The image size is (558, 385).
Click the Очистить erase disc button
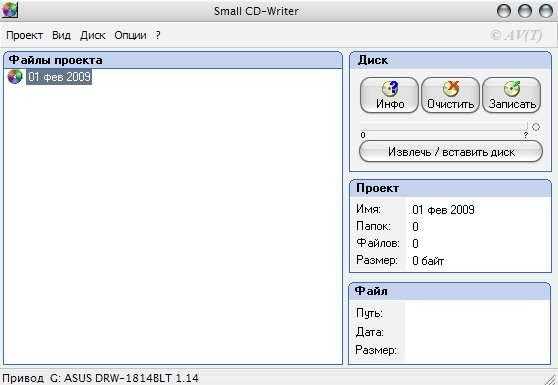click(450, 95)
